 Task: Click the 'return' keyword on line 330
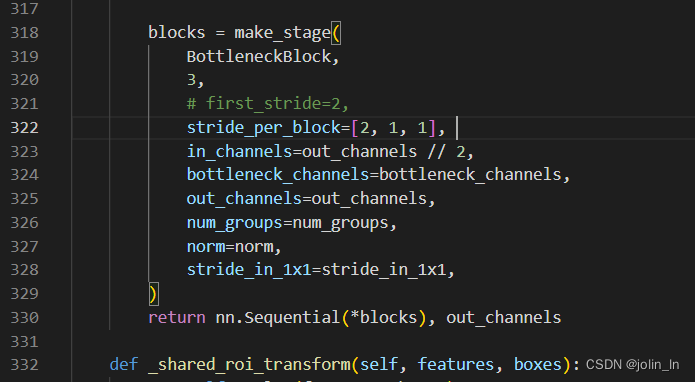pos(177,317)
